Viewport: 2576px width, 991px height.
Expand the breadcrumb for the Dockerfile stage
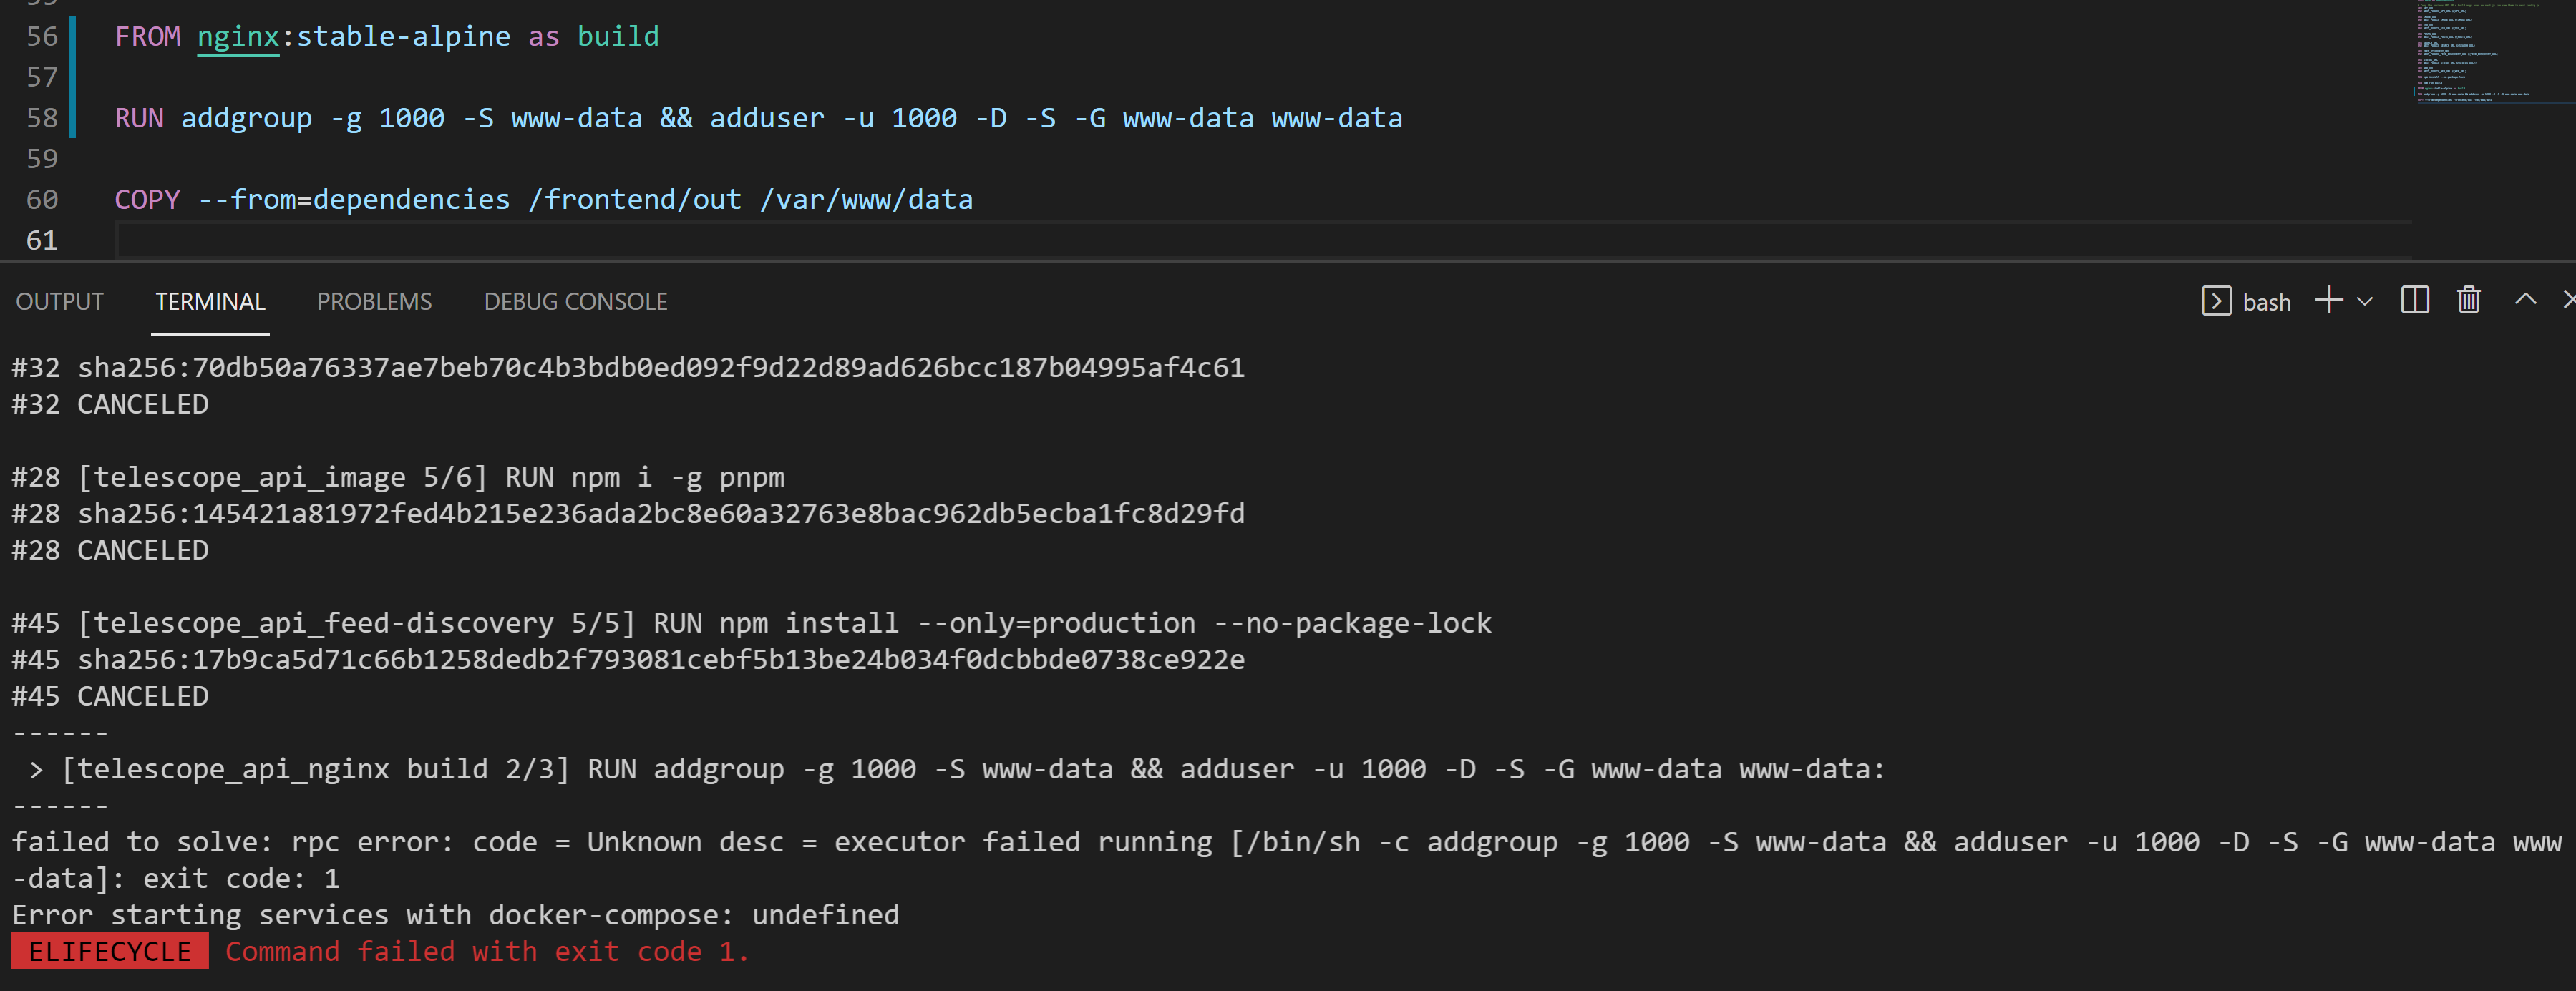point(618,36)
